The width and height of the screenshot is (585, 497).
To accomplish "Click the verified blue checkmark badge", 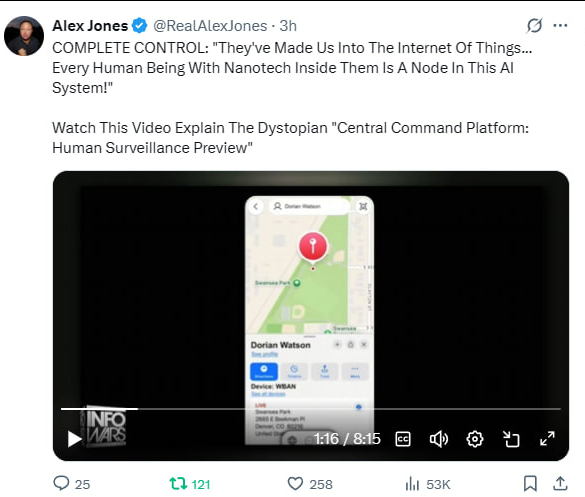I will click(140, 25).
